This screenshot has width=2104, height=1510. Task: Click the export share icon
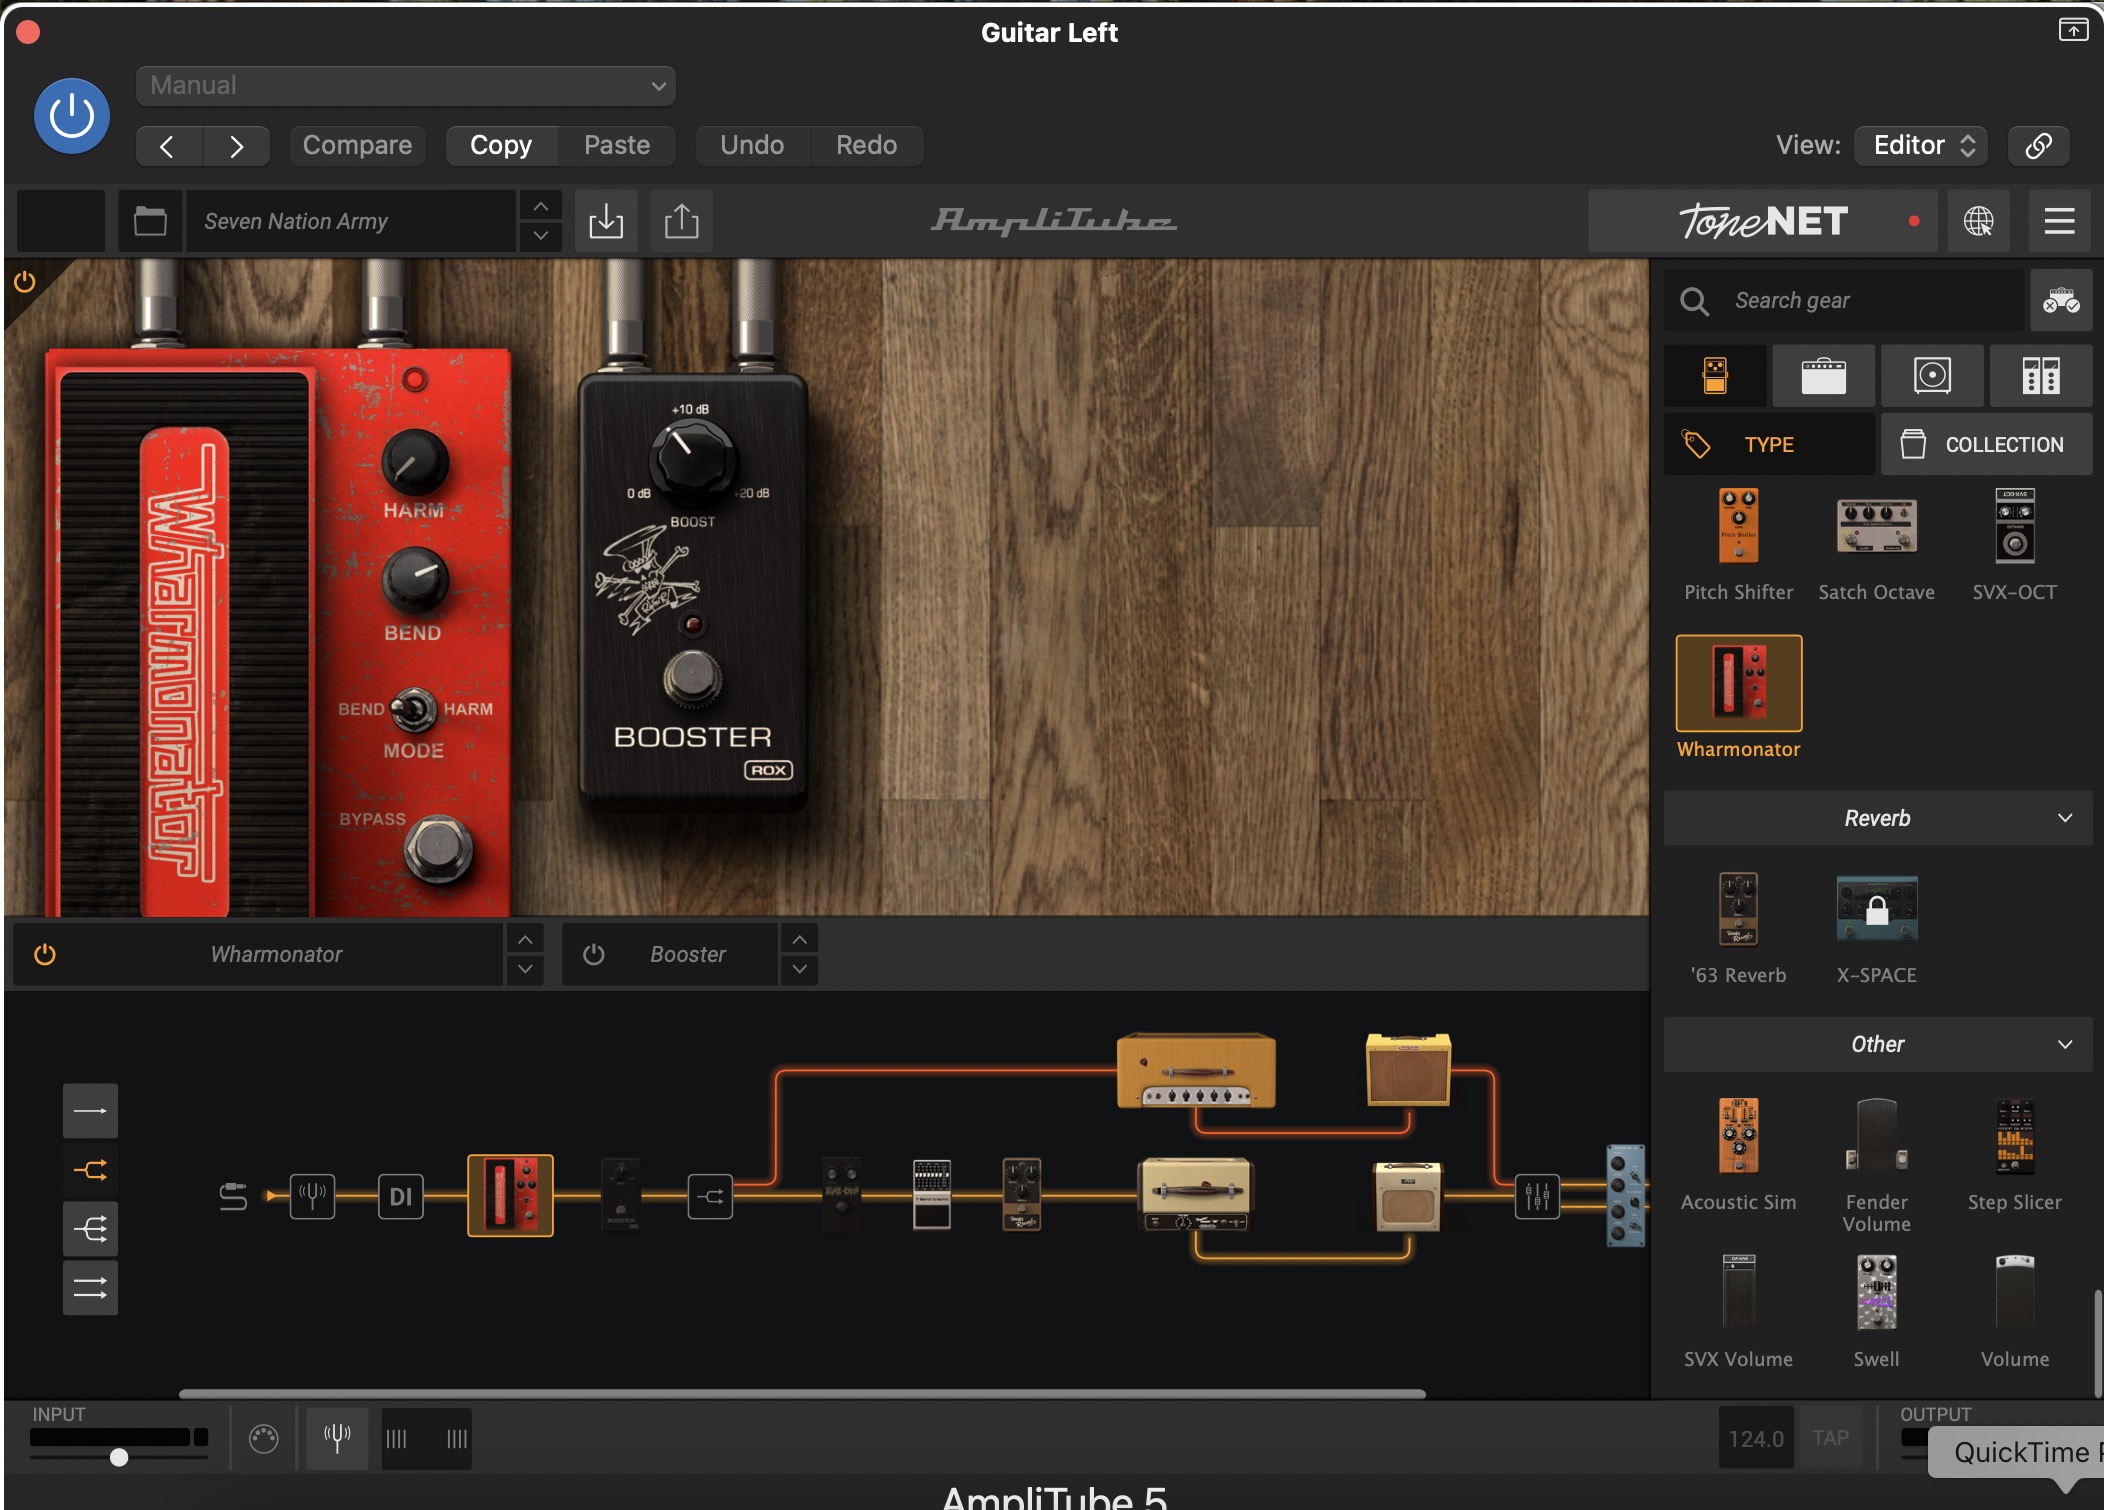[682, 221]
